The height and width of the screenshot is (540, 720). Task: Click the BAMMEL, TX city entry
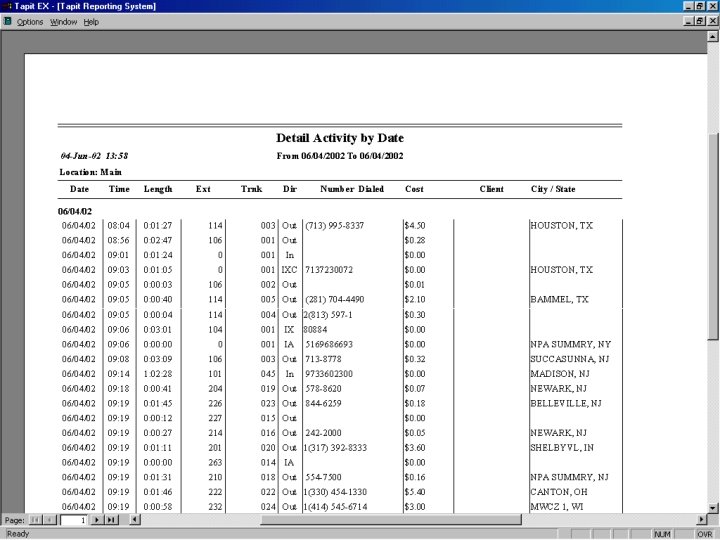click(559, 299)
